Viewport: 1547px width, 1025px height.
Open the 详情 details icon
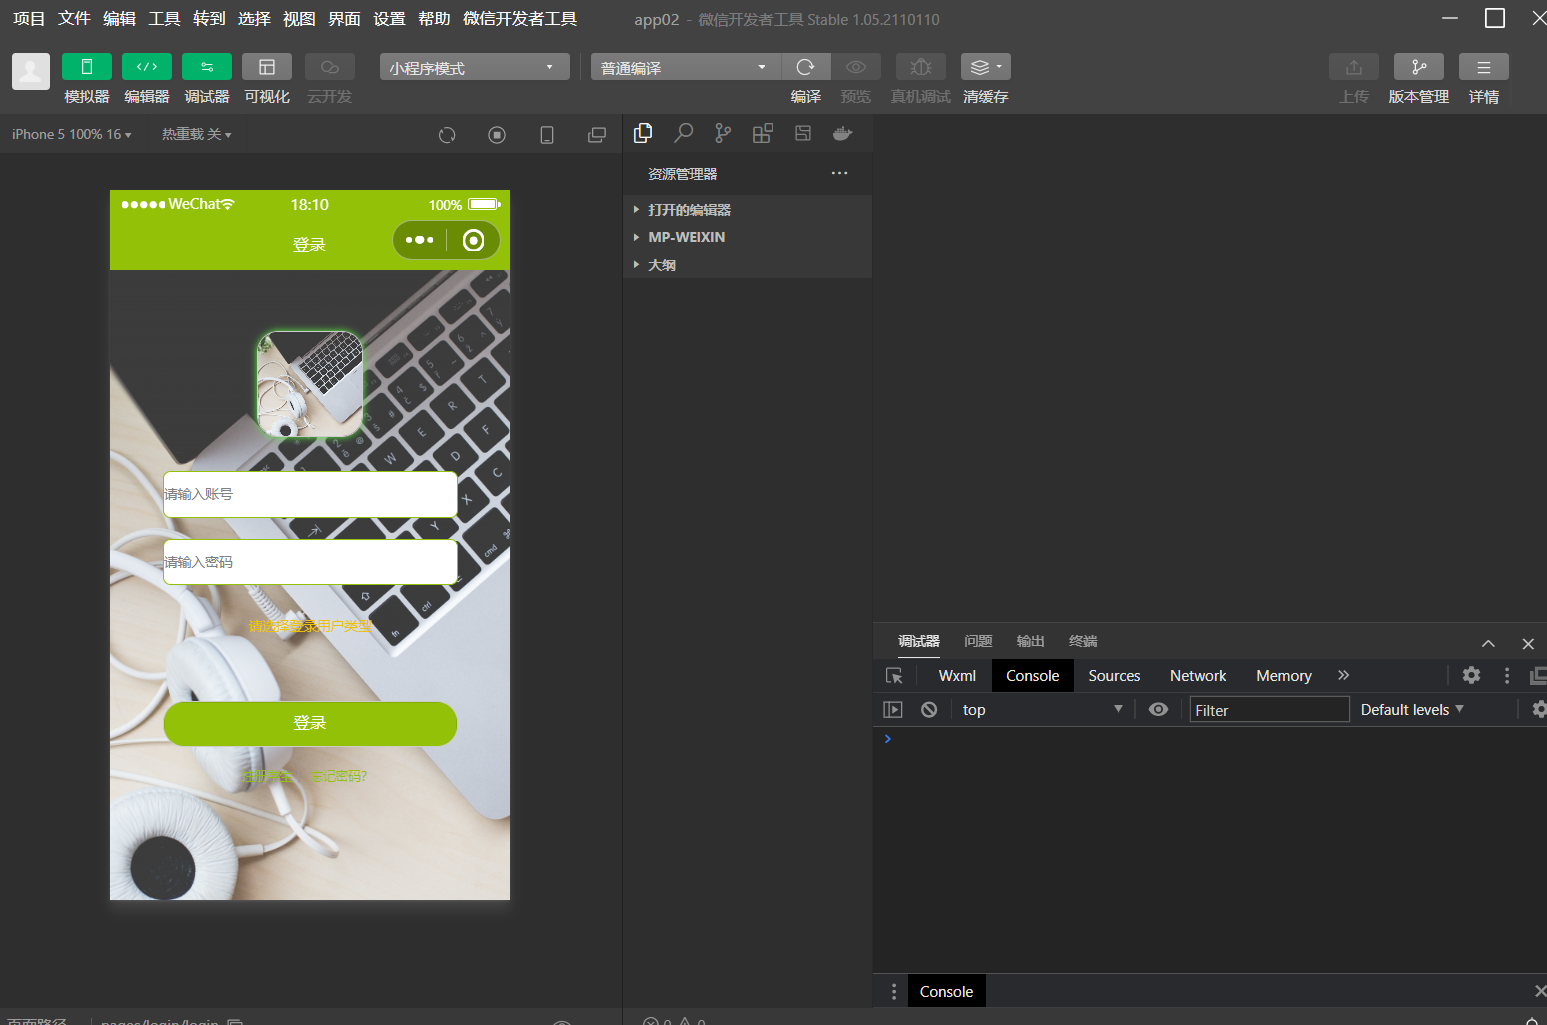pyautogui.click(x=1484, y=67)
